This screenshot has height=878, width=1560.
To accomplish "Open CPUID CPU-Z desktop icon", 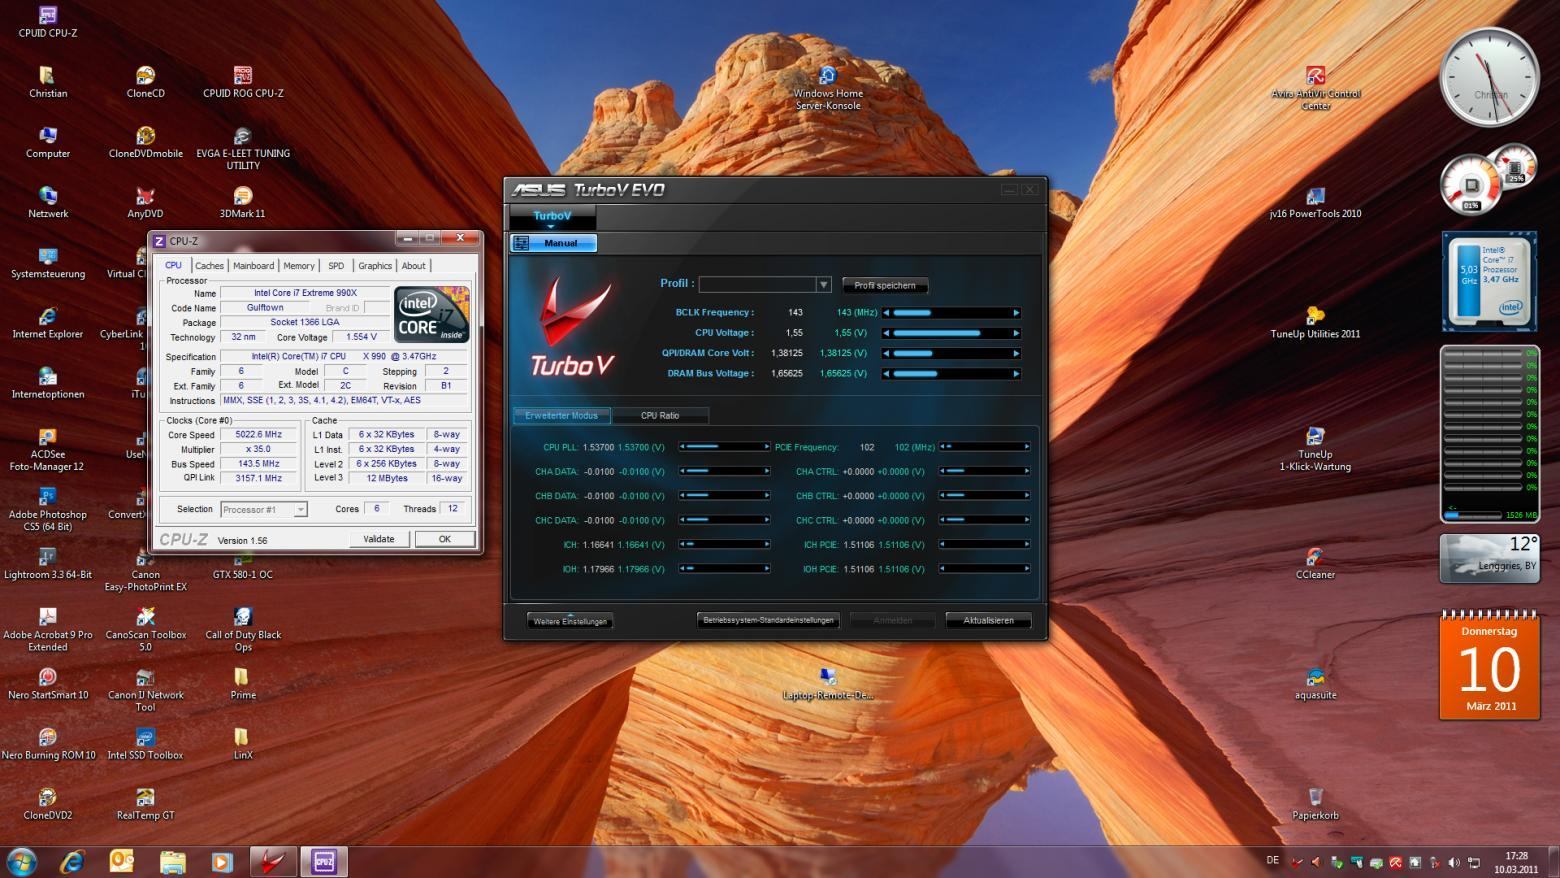I will [47, 22].
